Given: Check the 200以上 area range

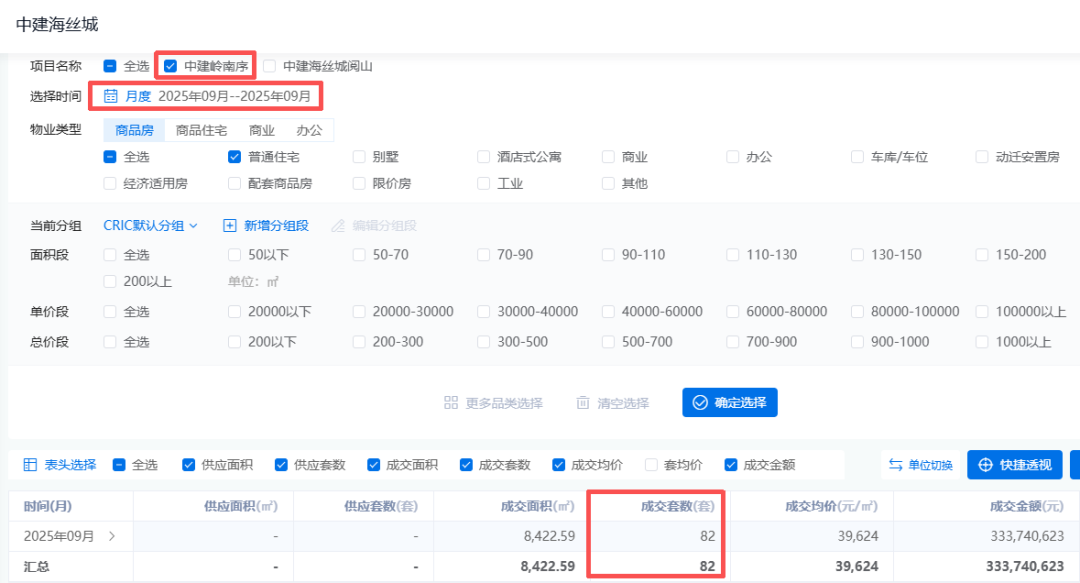Looking at the screenshot, I should [110, 281].
